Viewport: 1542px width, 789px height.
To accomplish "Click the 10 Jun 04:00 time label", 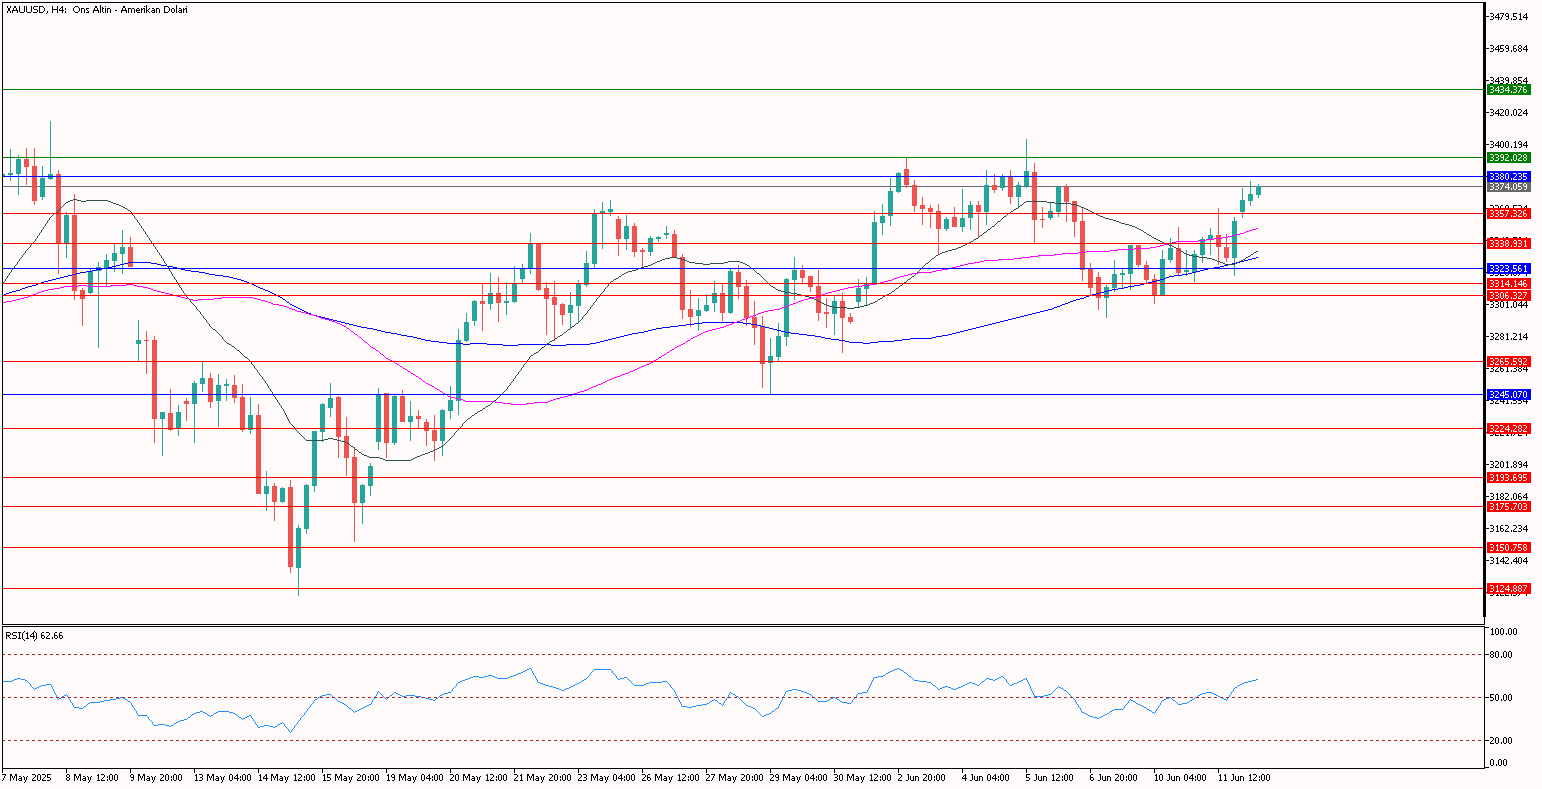I will 1181,777.
